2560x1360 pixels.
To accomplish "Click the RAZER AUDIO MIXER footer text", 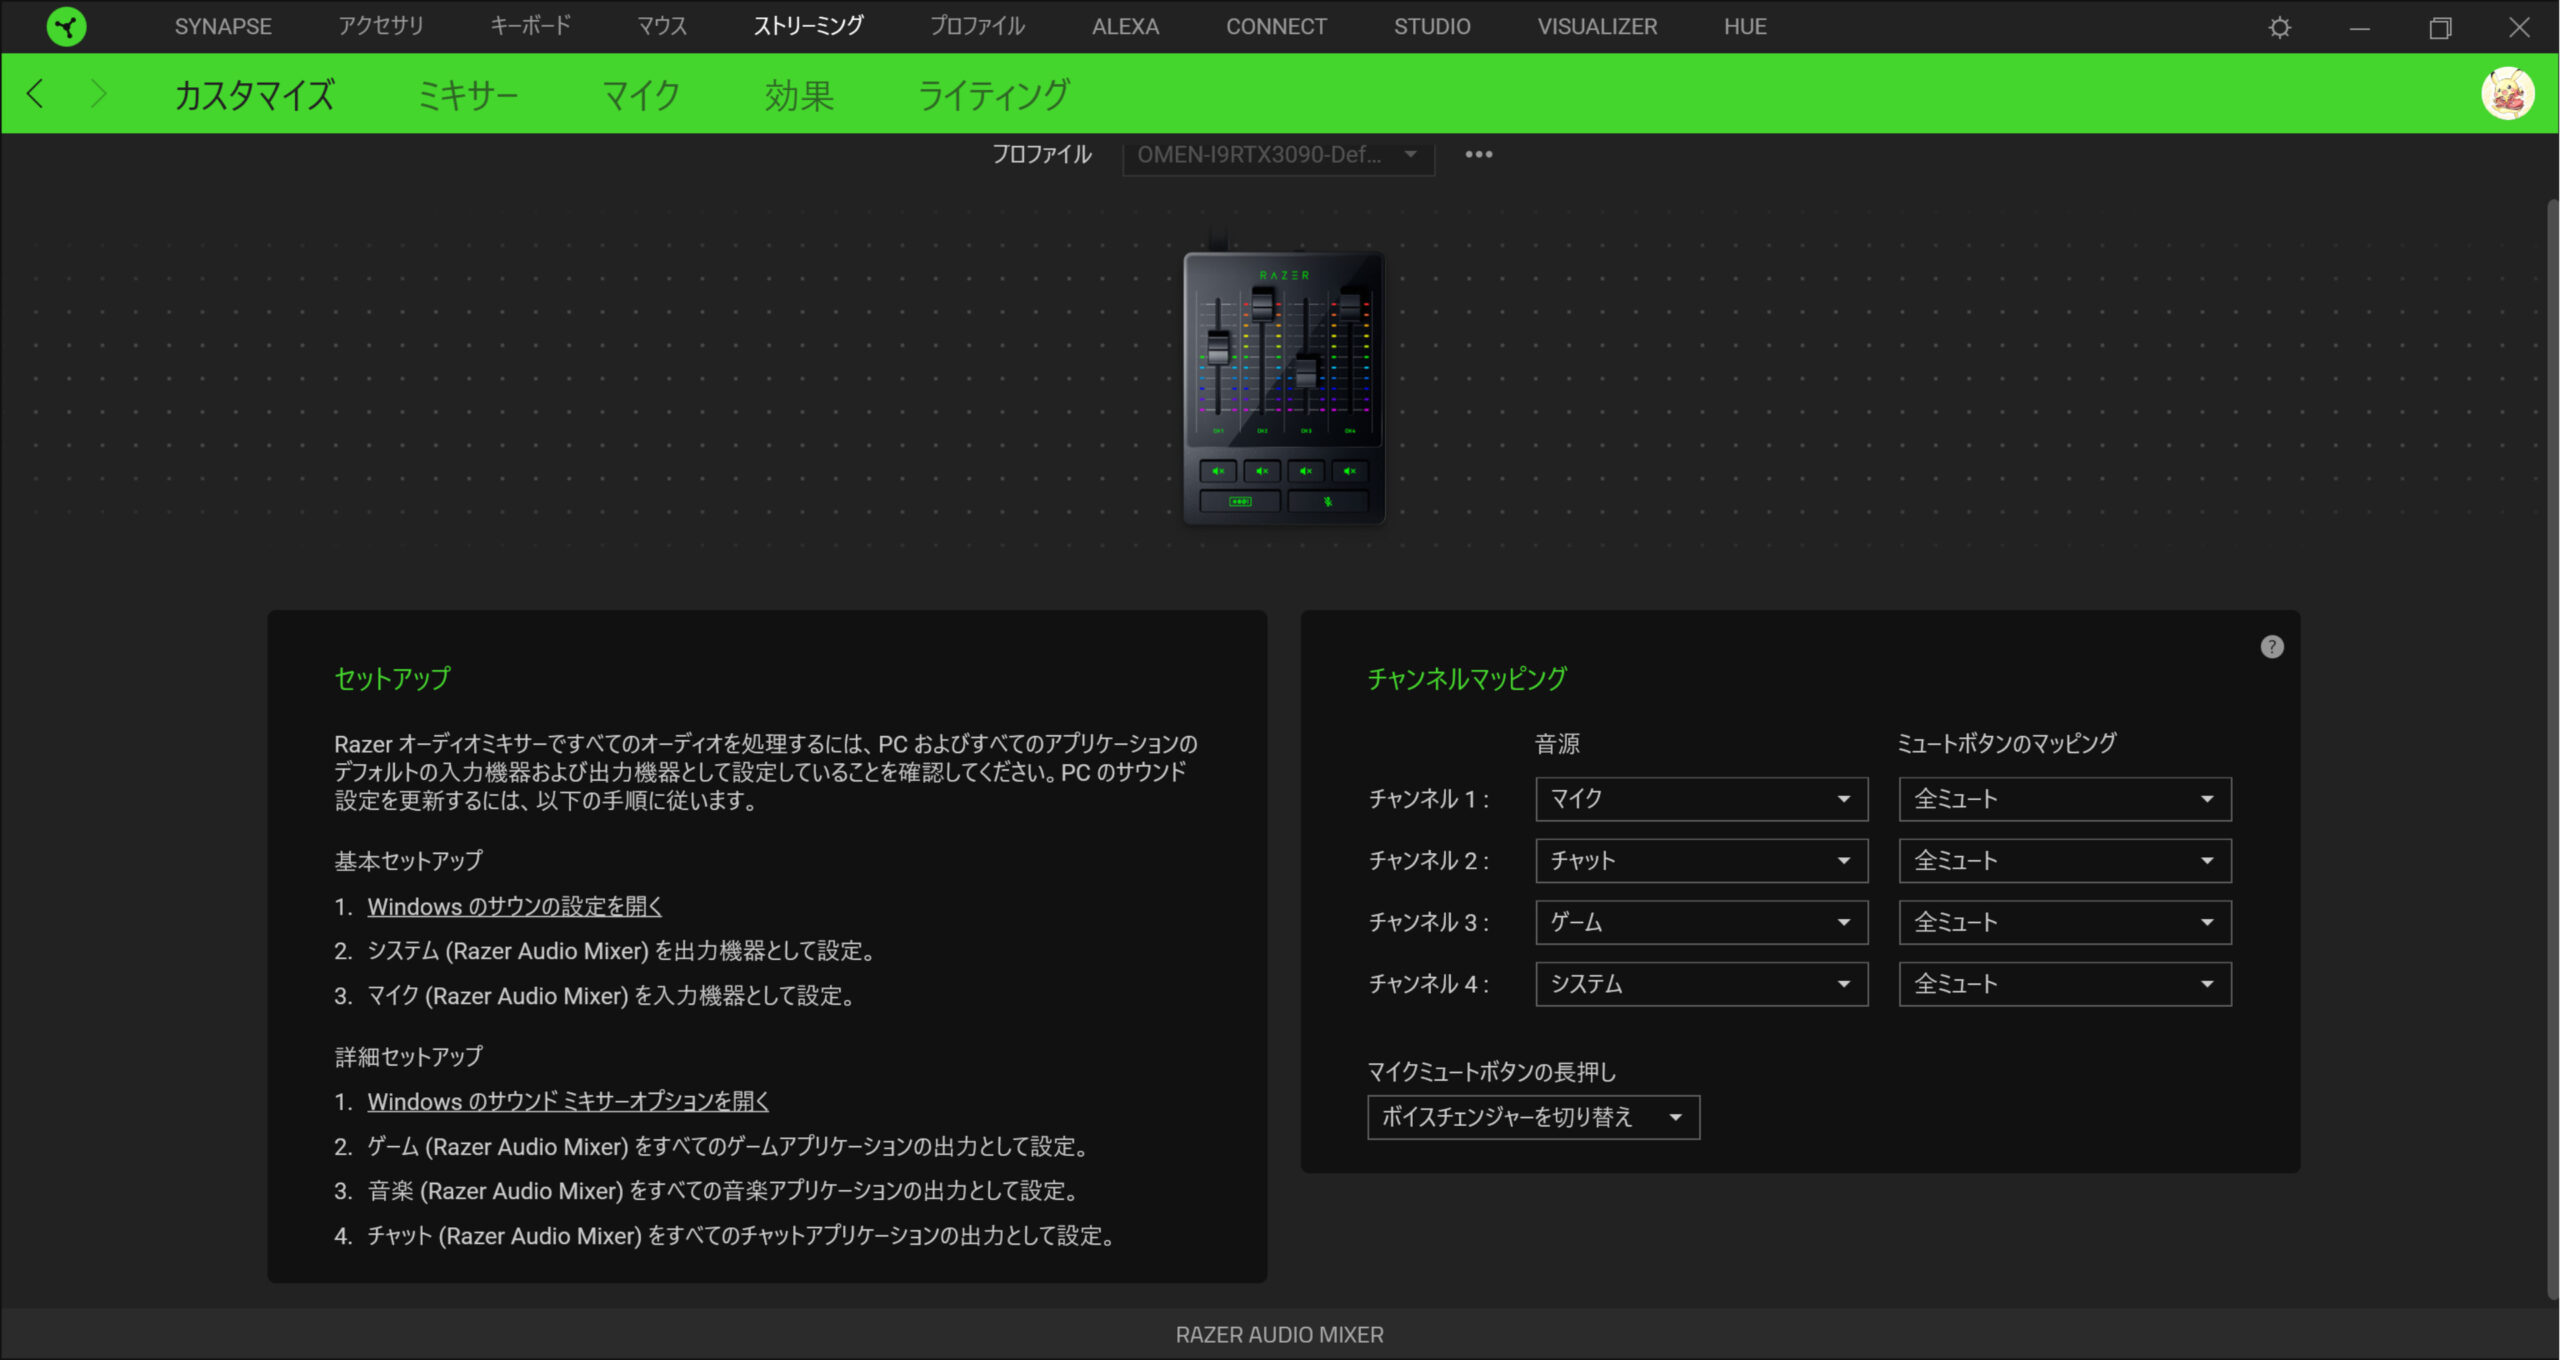I will point(1279,1335).
